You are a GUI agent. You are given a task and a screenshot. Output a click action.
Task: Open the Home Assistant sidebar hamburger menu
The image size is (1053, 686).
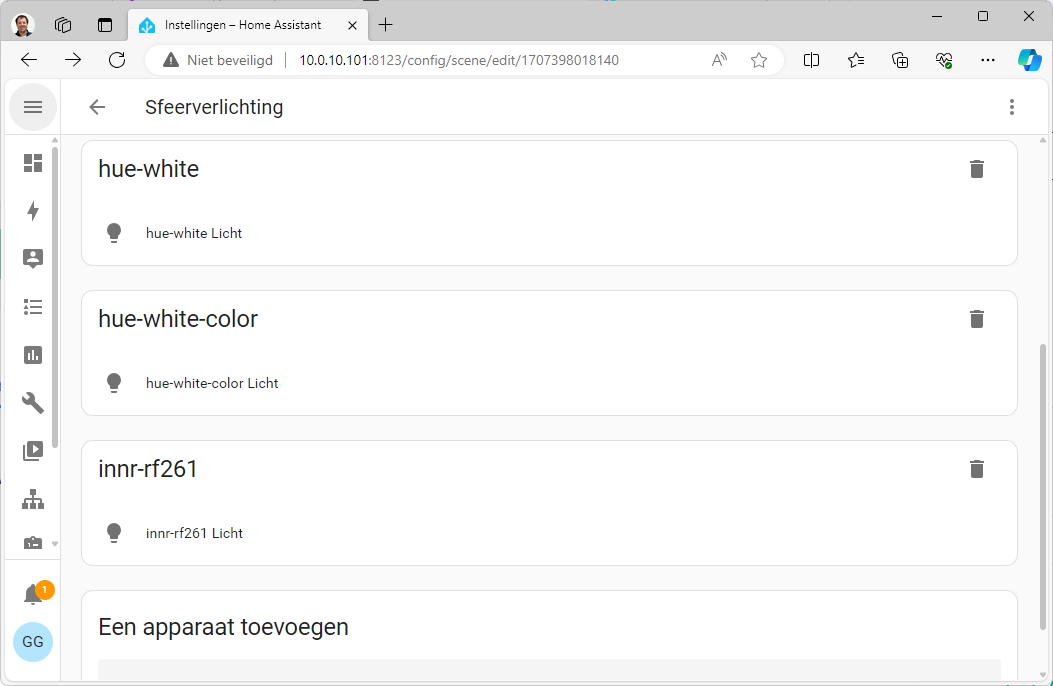coord(33,107)
